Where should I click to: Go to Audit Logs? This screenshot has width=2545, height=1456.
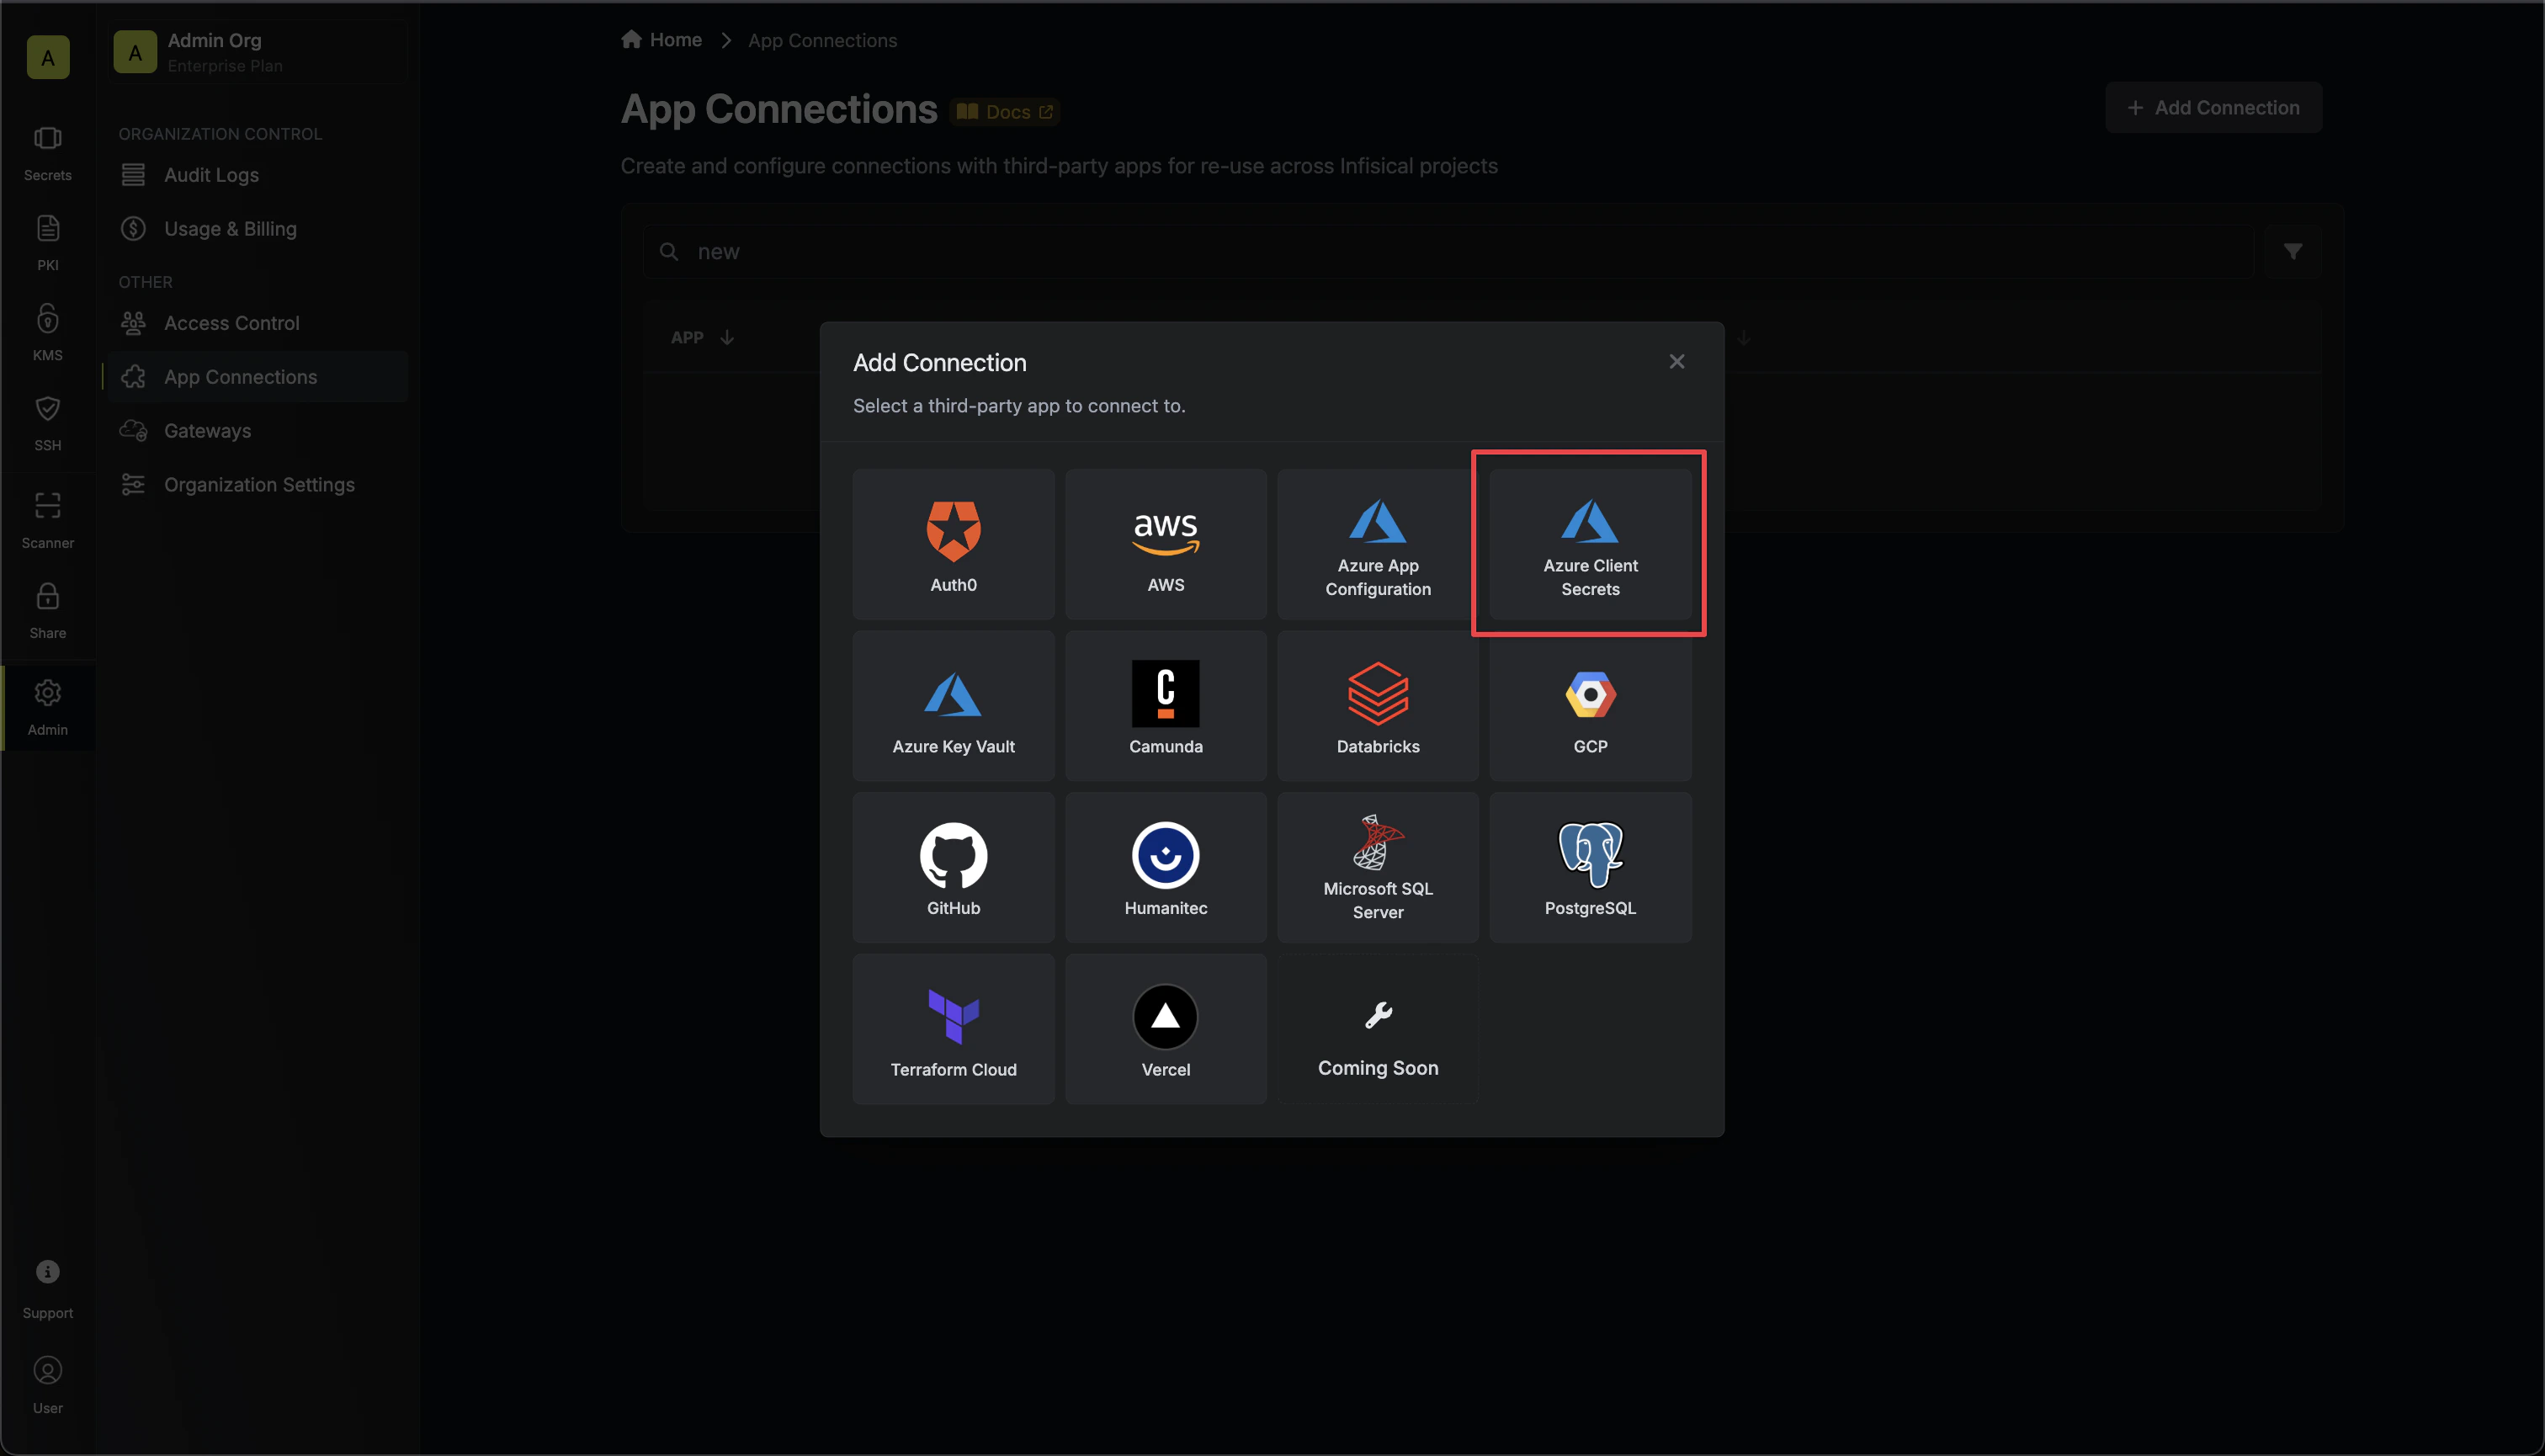tap(258, 175)
